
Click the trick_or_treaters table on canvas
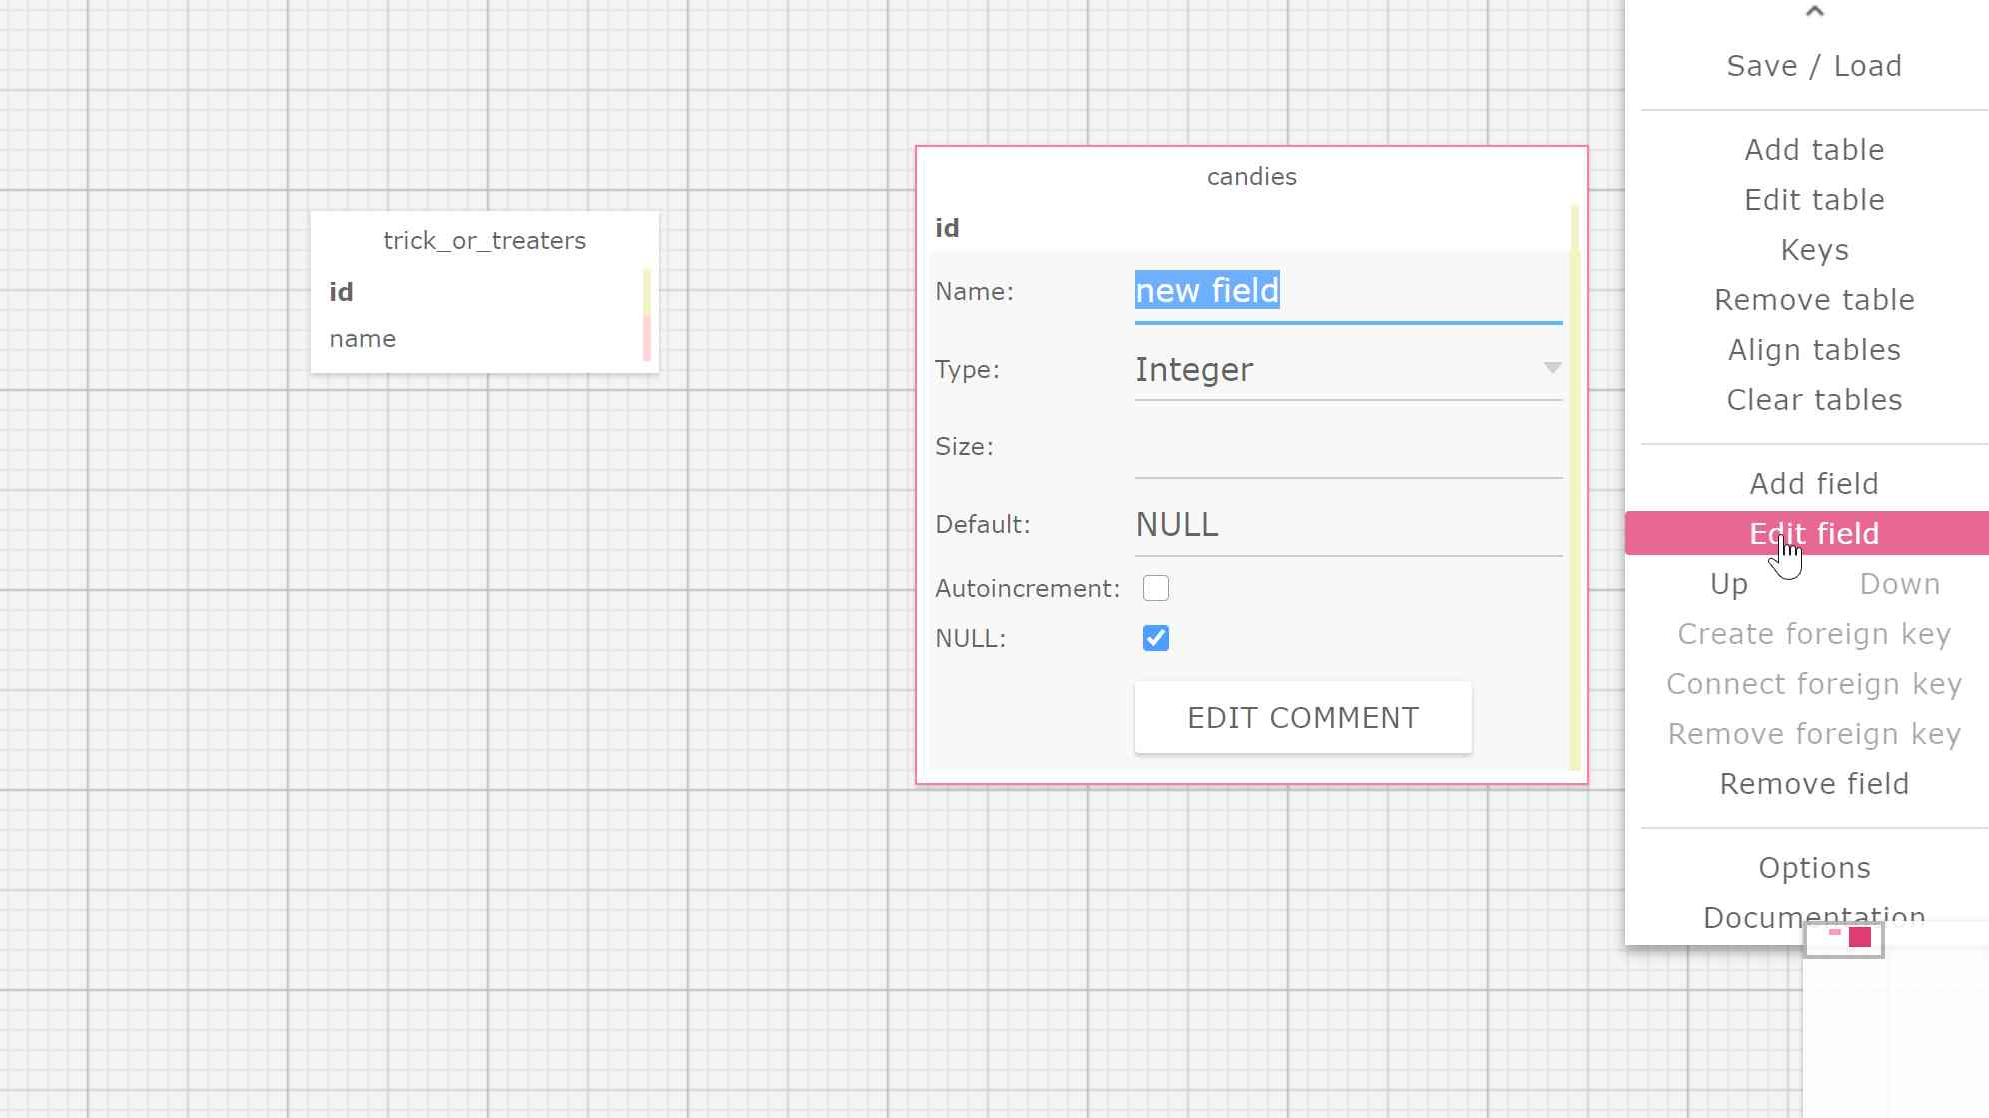click(484, 241)
